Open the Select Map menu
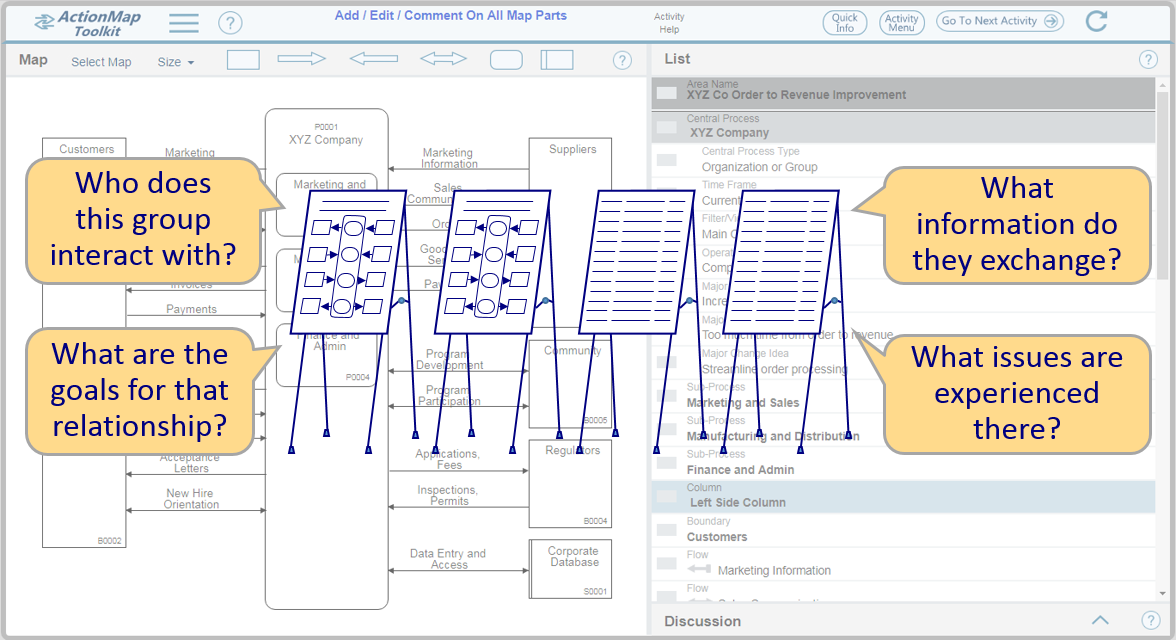Image resolution: width=1176 pixels, height=640 pixels. [101, 62]
